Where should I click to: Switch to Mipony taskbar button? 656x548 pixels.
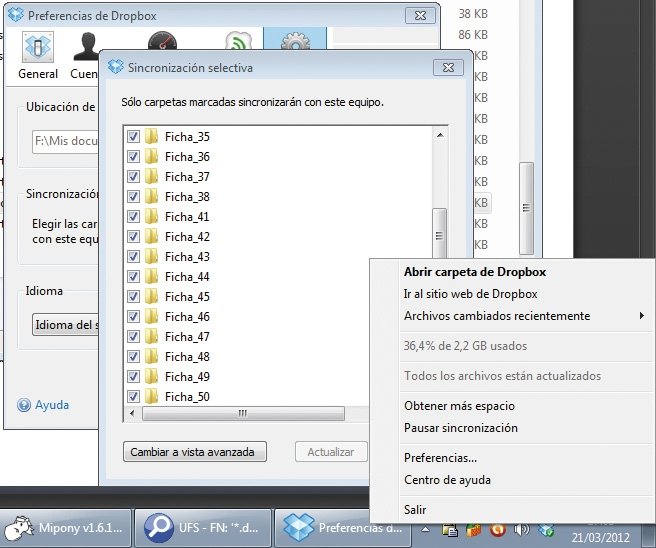click(65, 528)
